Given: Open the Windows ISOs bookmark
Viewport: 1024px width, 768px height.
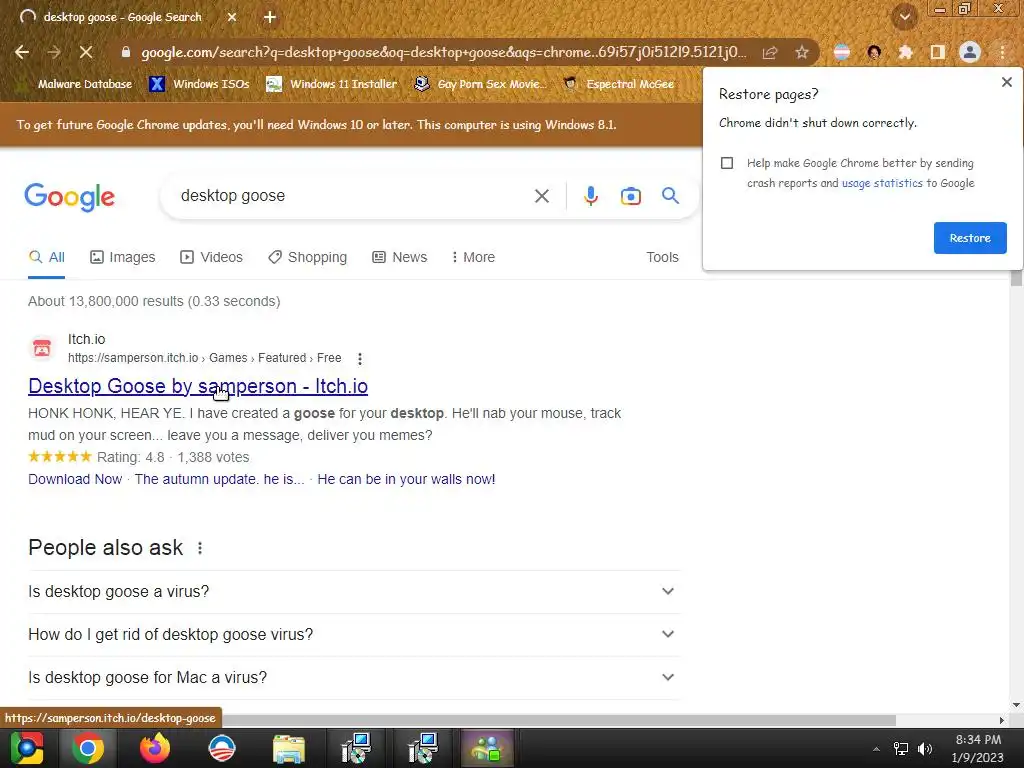Looking at the screenshot, I should click(x=199, y=84).
